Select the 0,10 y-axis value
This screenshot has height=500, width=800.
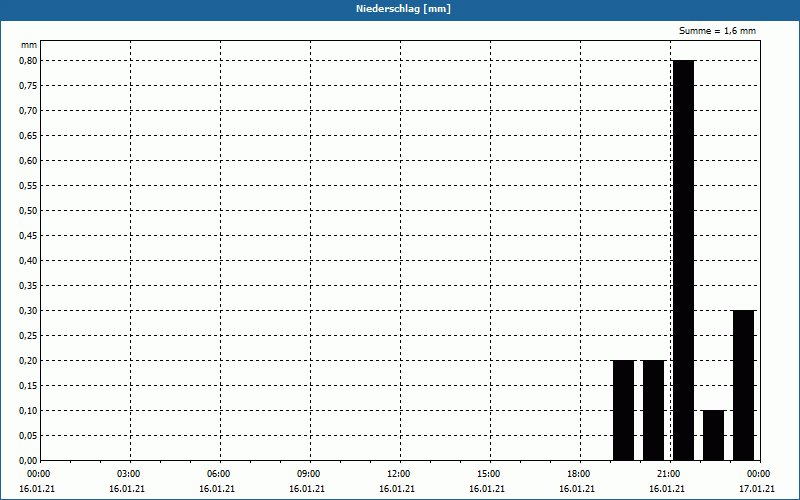pos(28,411)
